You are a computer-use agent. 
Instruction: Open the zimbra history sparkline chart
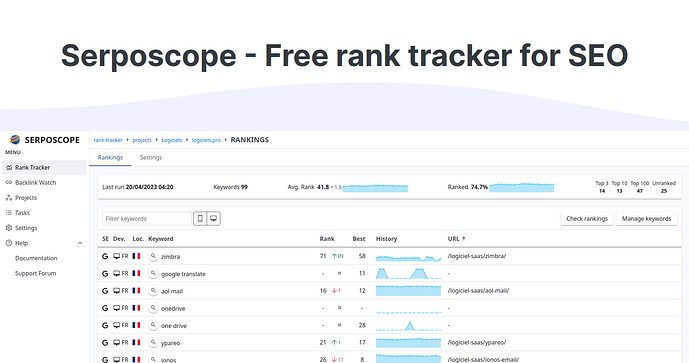408,257
